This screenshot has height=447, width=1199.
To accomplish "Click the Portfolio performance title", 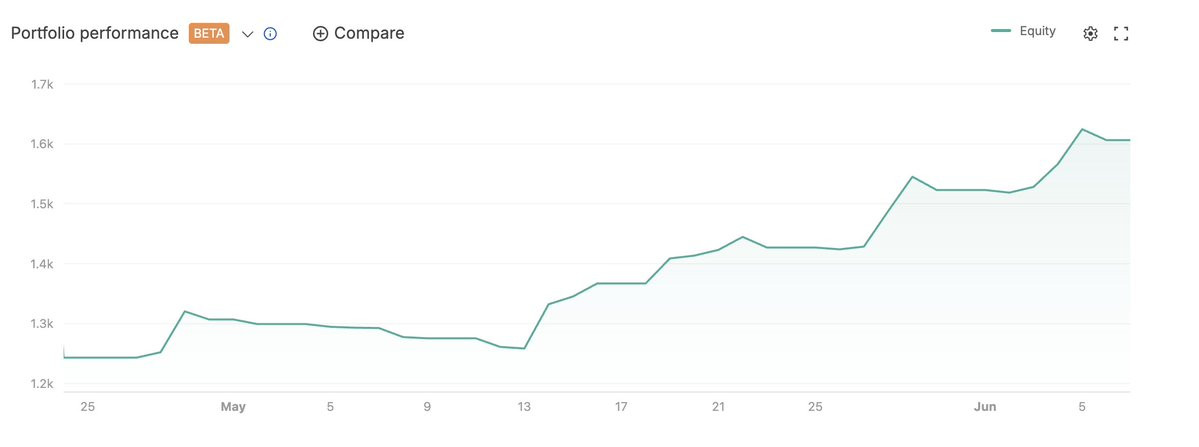I will (94, 34).
